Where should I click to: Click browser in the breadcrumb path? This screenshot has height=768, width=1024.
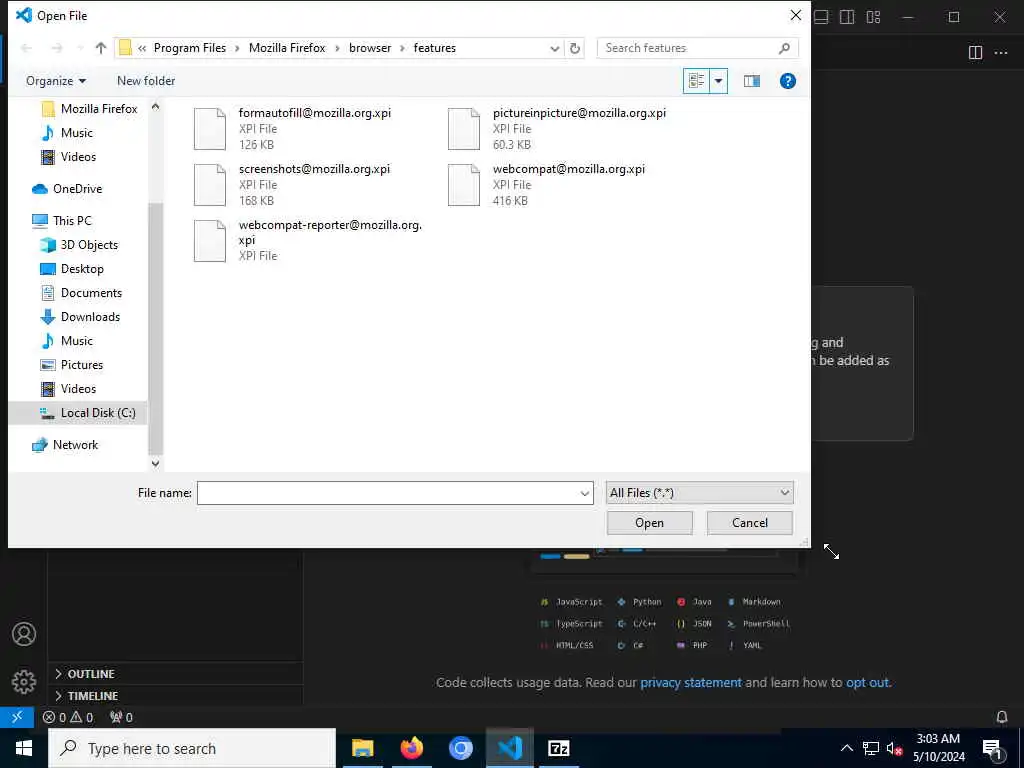pos(370,48)
